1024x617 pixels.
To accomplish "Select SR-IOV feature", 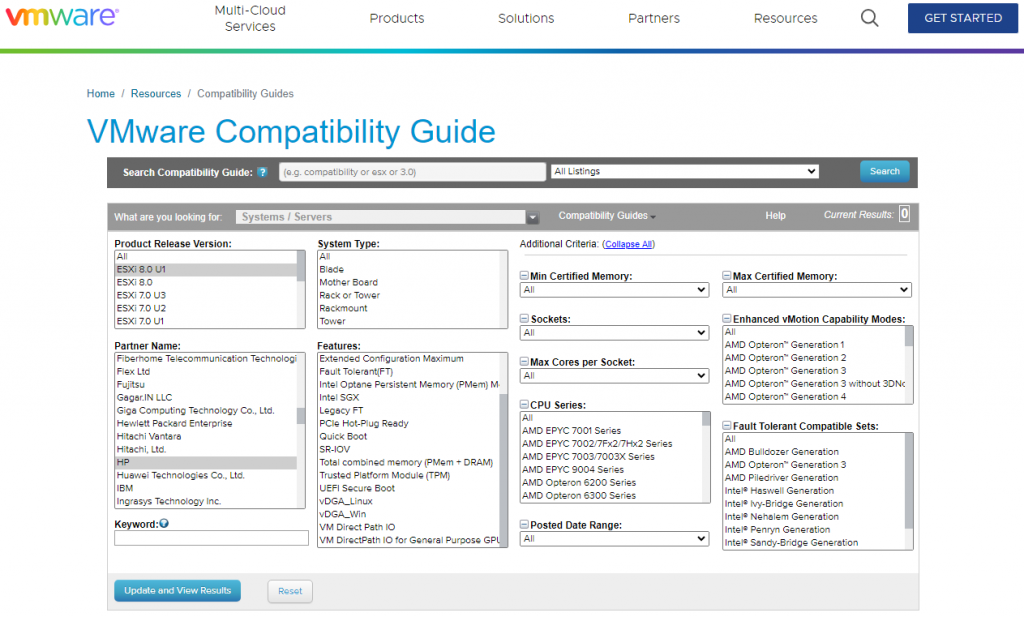I will [x=409, y=450].
